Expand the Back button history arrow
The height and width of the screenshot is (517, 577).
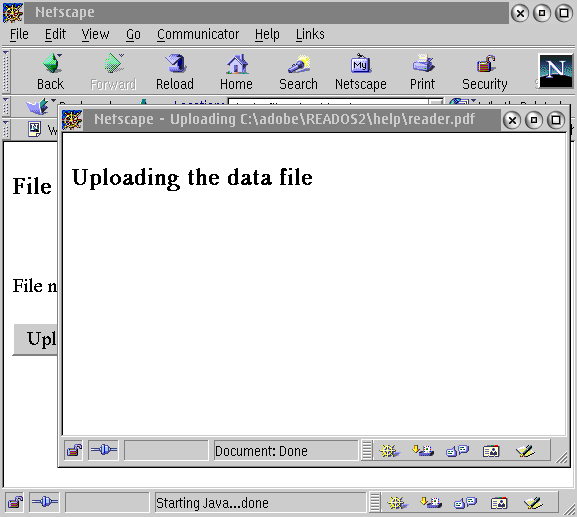click(x=60, y=56)
